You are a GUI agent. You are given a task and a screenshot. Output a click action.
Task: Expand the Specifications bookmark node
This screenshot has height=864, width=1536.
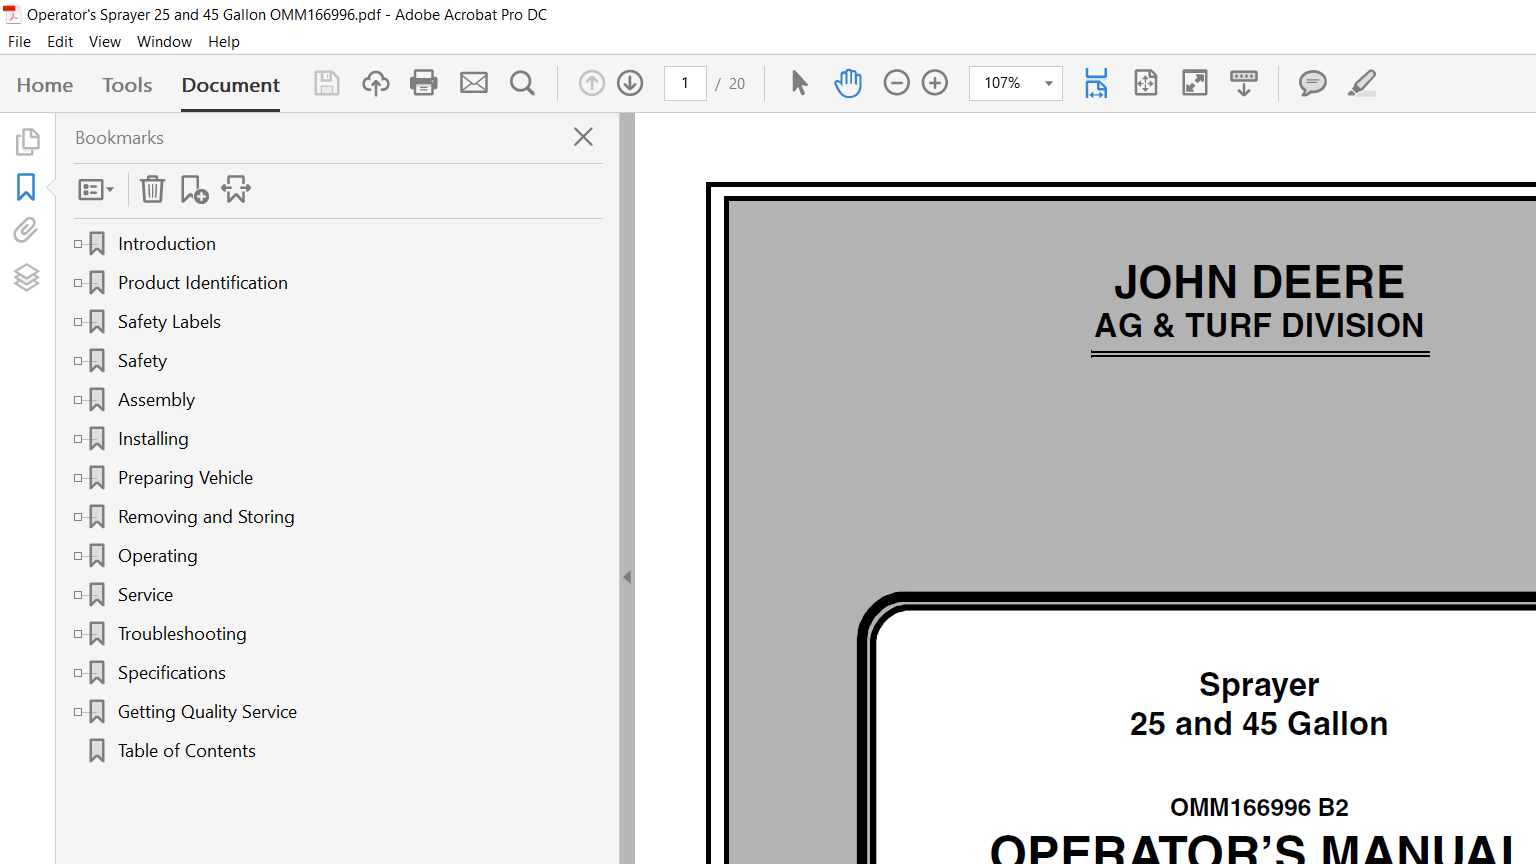tap(78, 673)
